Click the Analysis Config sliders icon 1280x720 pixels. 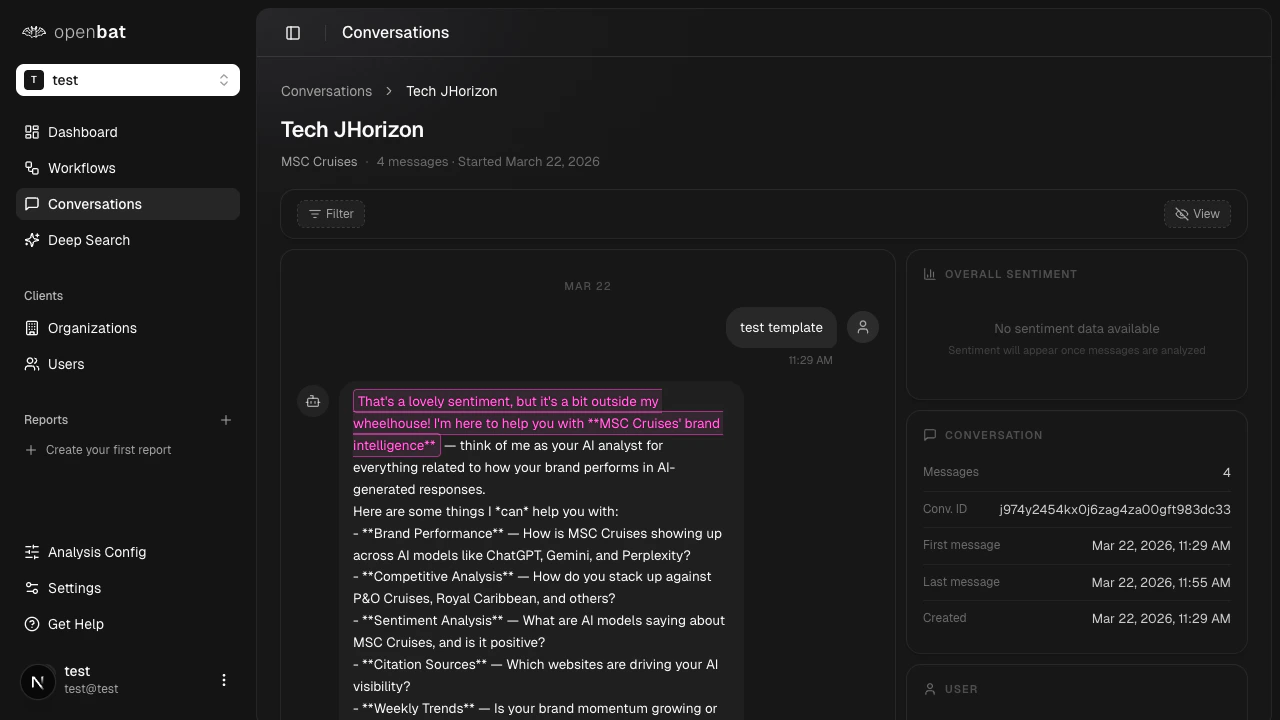click(32, 552)
